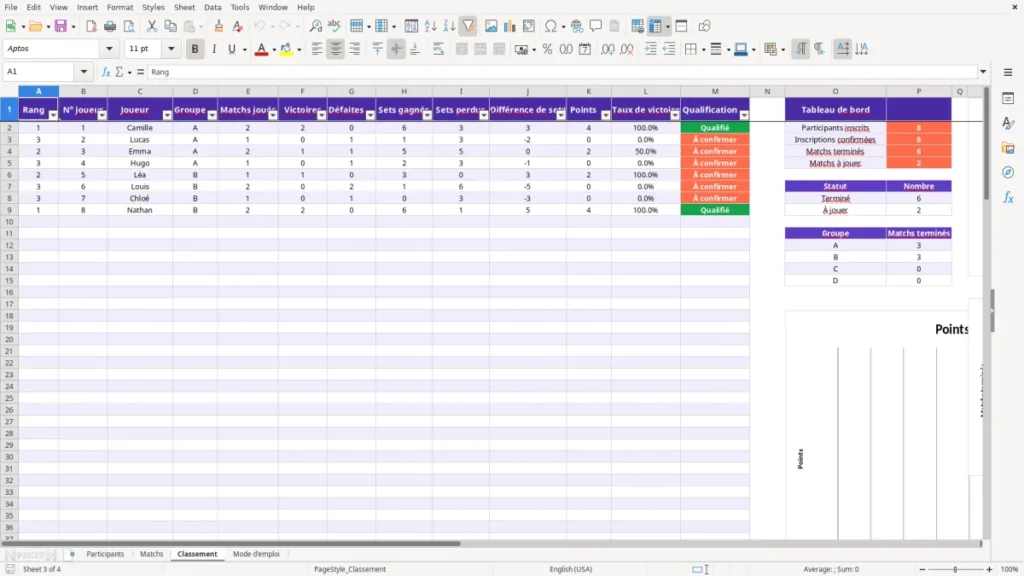
Task: Apply the red font color swatch
Action: click(261, 49)
